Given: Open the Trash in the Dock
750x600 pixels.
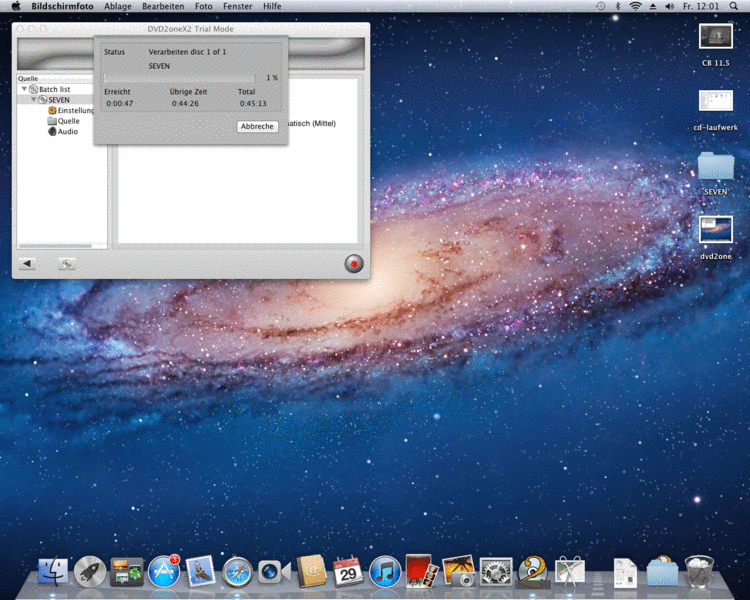Looking at the screenshot, I should tap(699, 571).
